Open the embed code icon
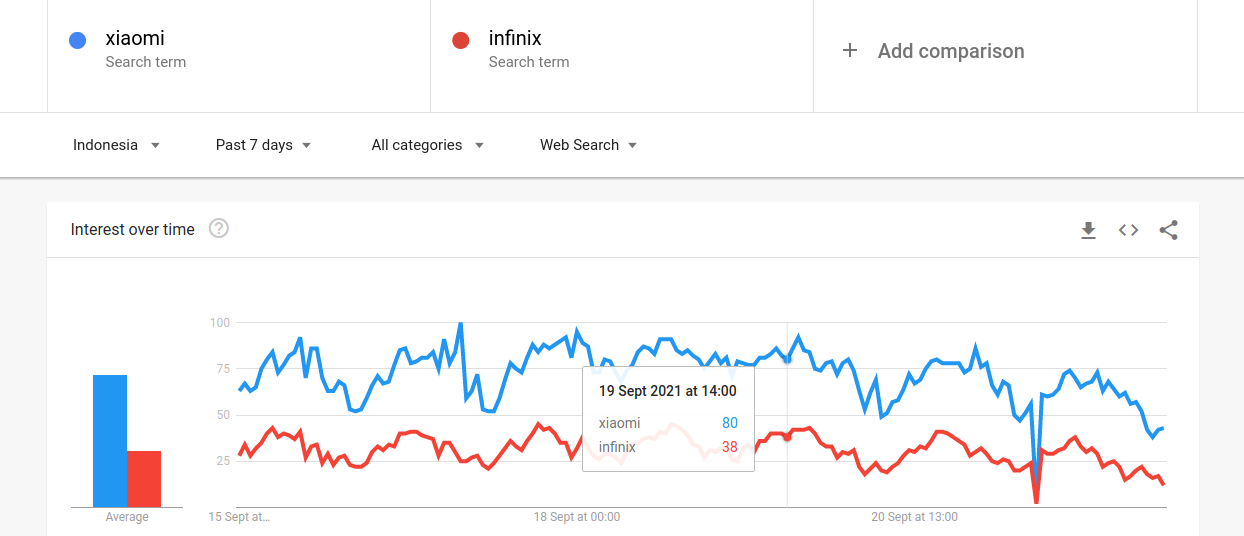The width and height of the screenshot is (1244, 536). (1128, 230)
